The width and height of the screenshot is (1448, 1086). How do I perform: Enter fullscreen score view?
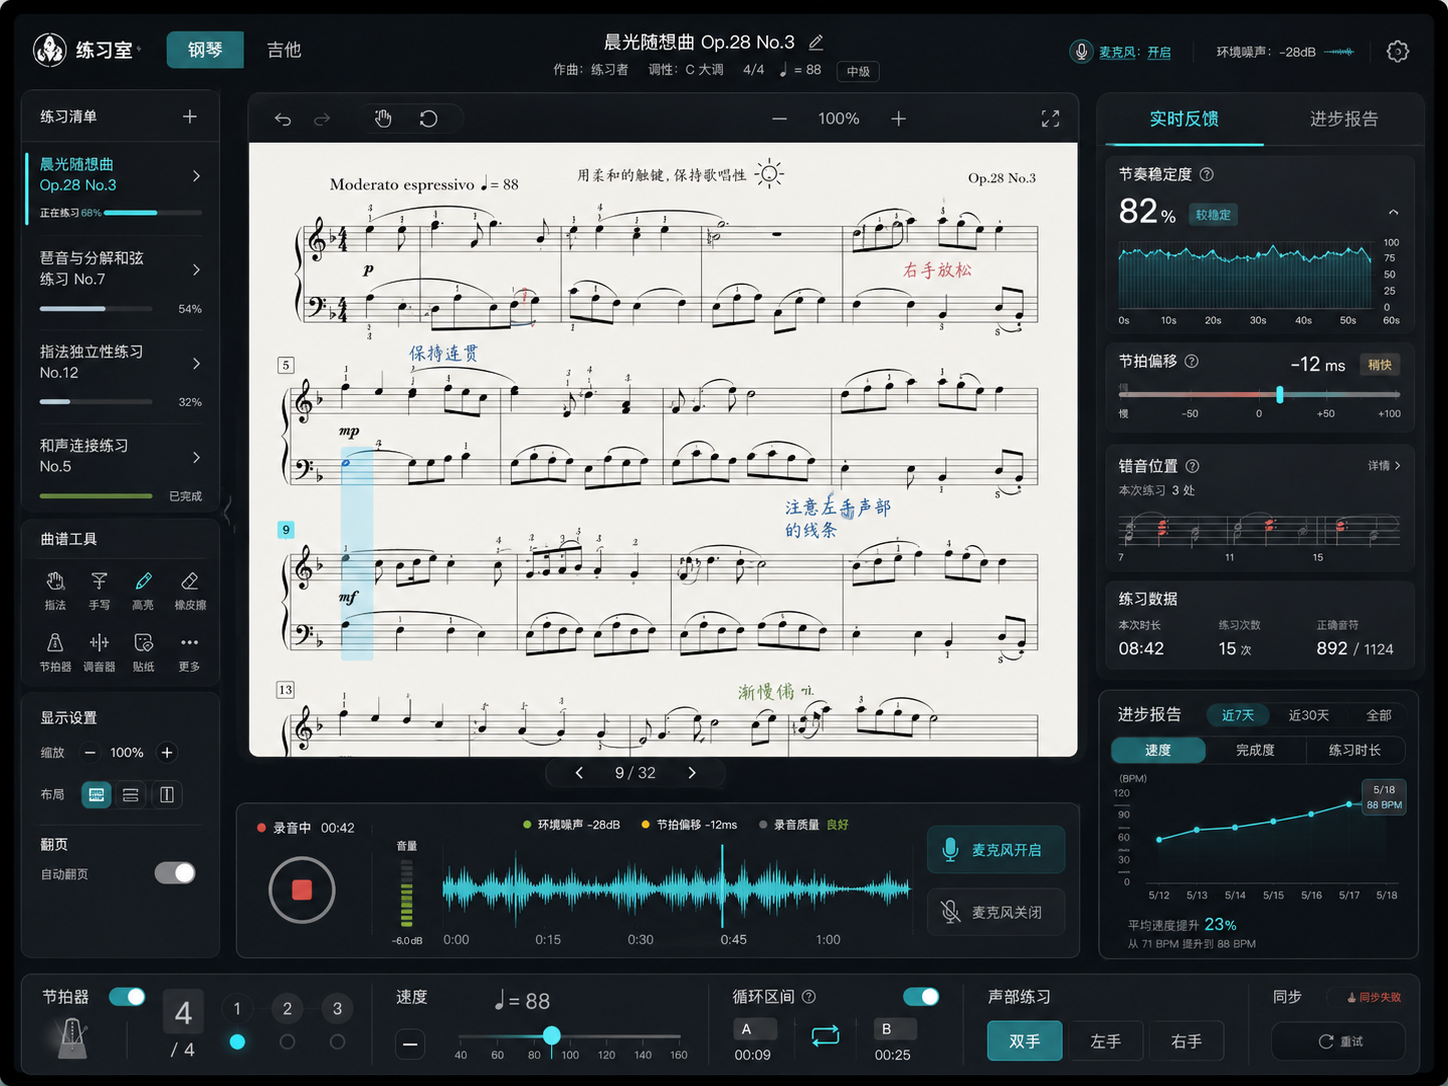[1050, 119]
